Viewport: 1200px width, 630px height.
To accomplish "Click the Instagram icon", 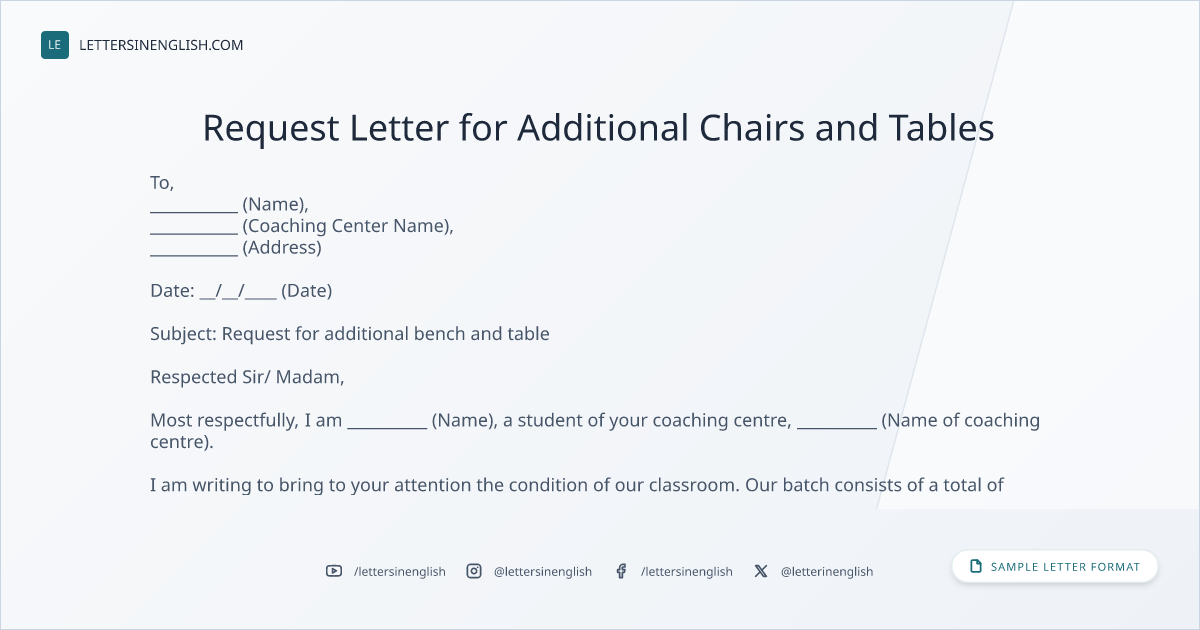I will 474,571.
